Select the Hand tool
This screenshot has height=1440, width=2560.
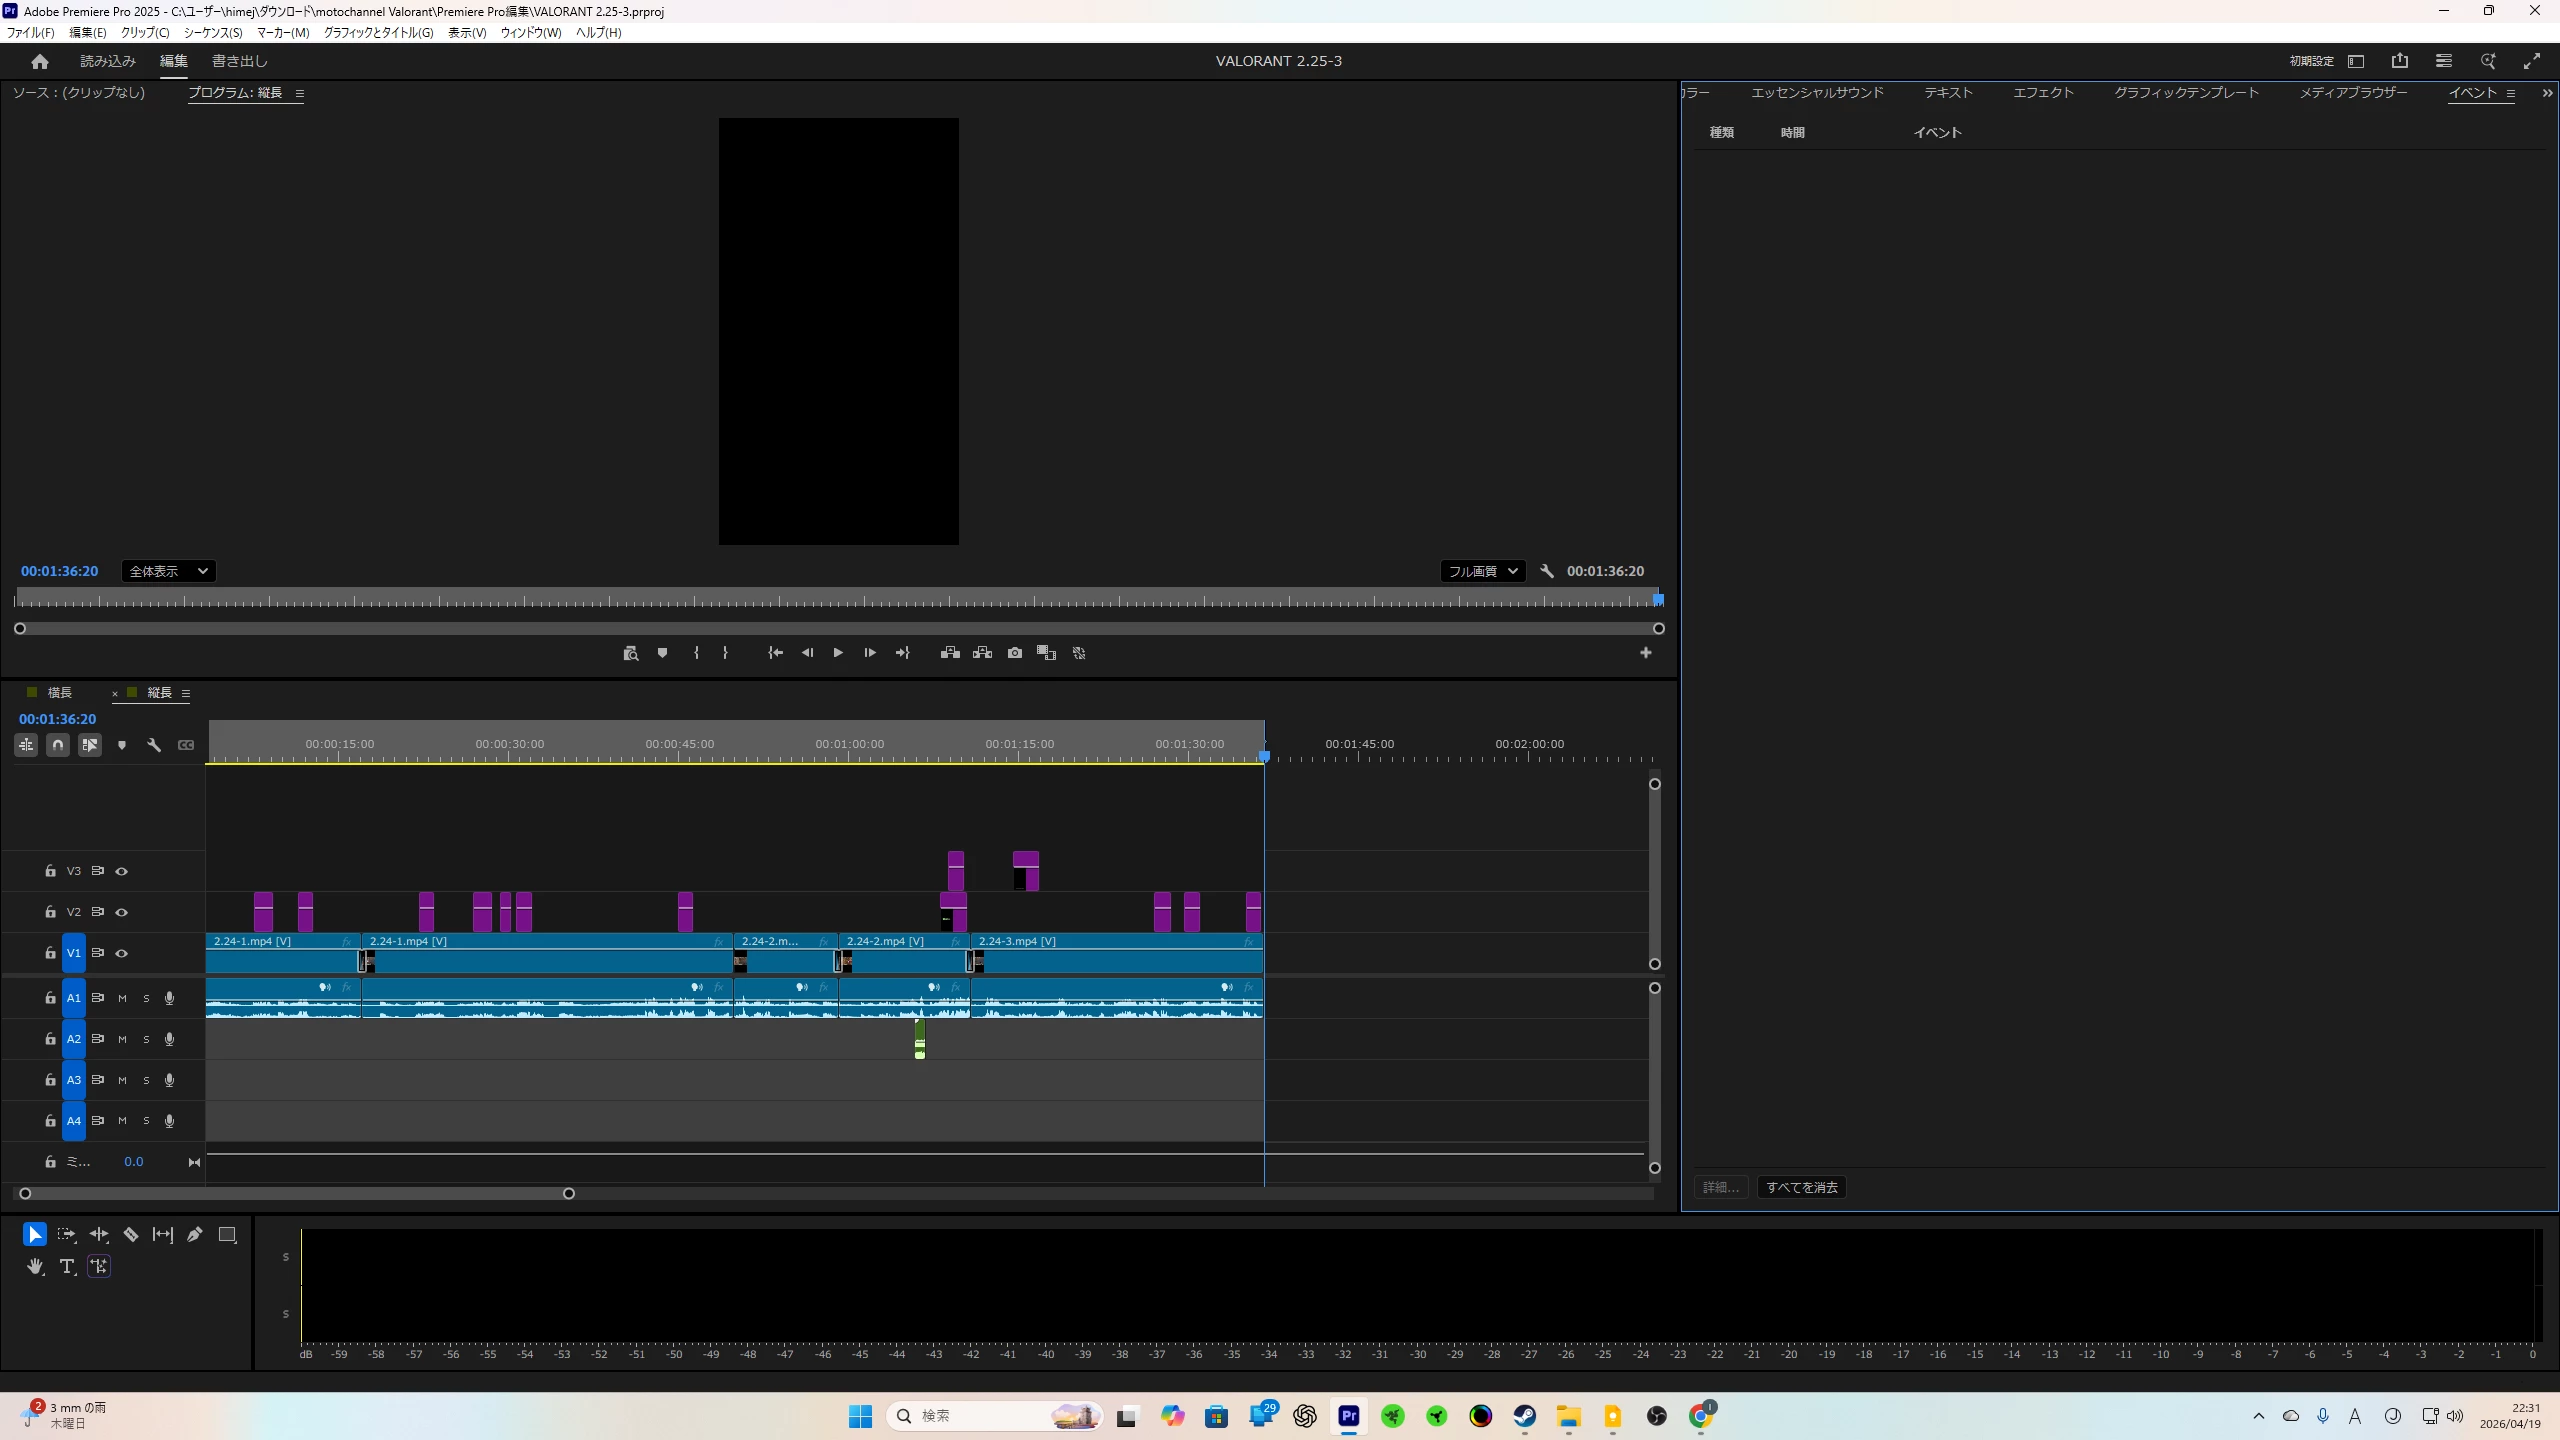[x=35, y=1267]
